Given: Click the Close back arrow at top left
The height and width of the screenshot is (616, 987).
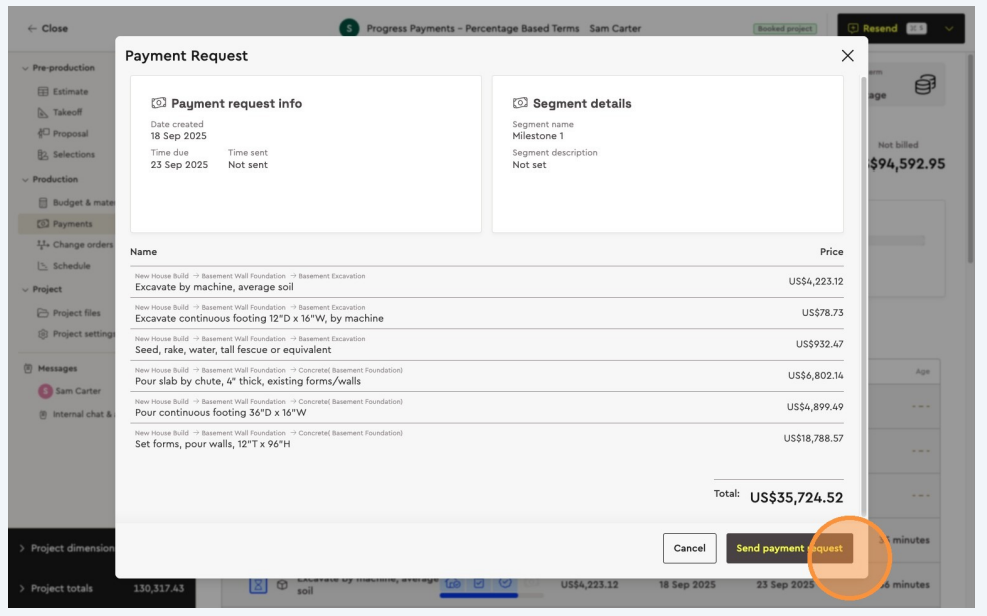Looking at the screenshot, I should coord(31,28).
